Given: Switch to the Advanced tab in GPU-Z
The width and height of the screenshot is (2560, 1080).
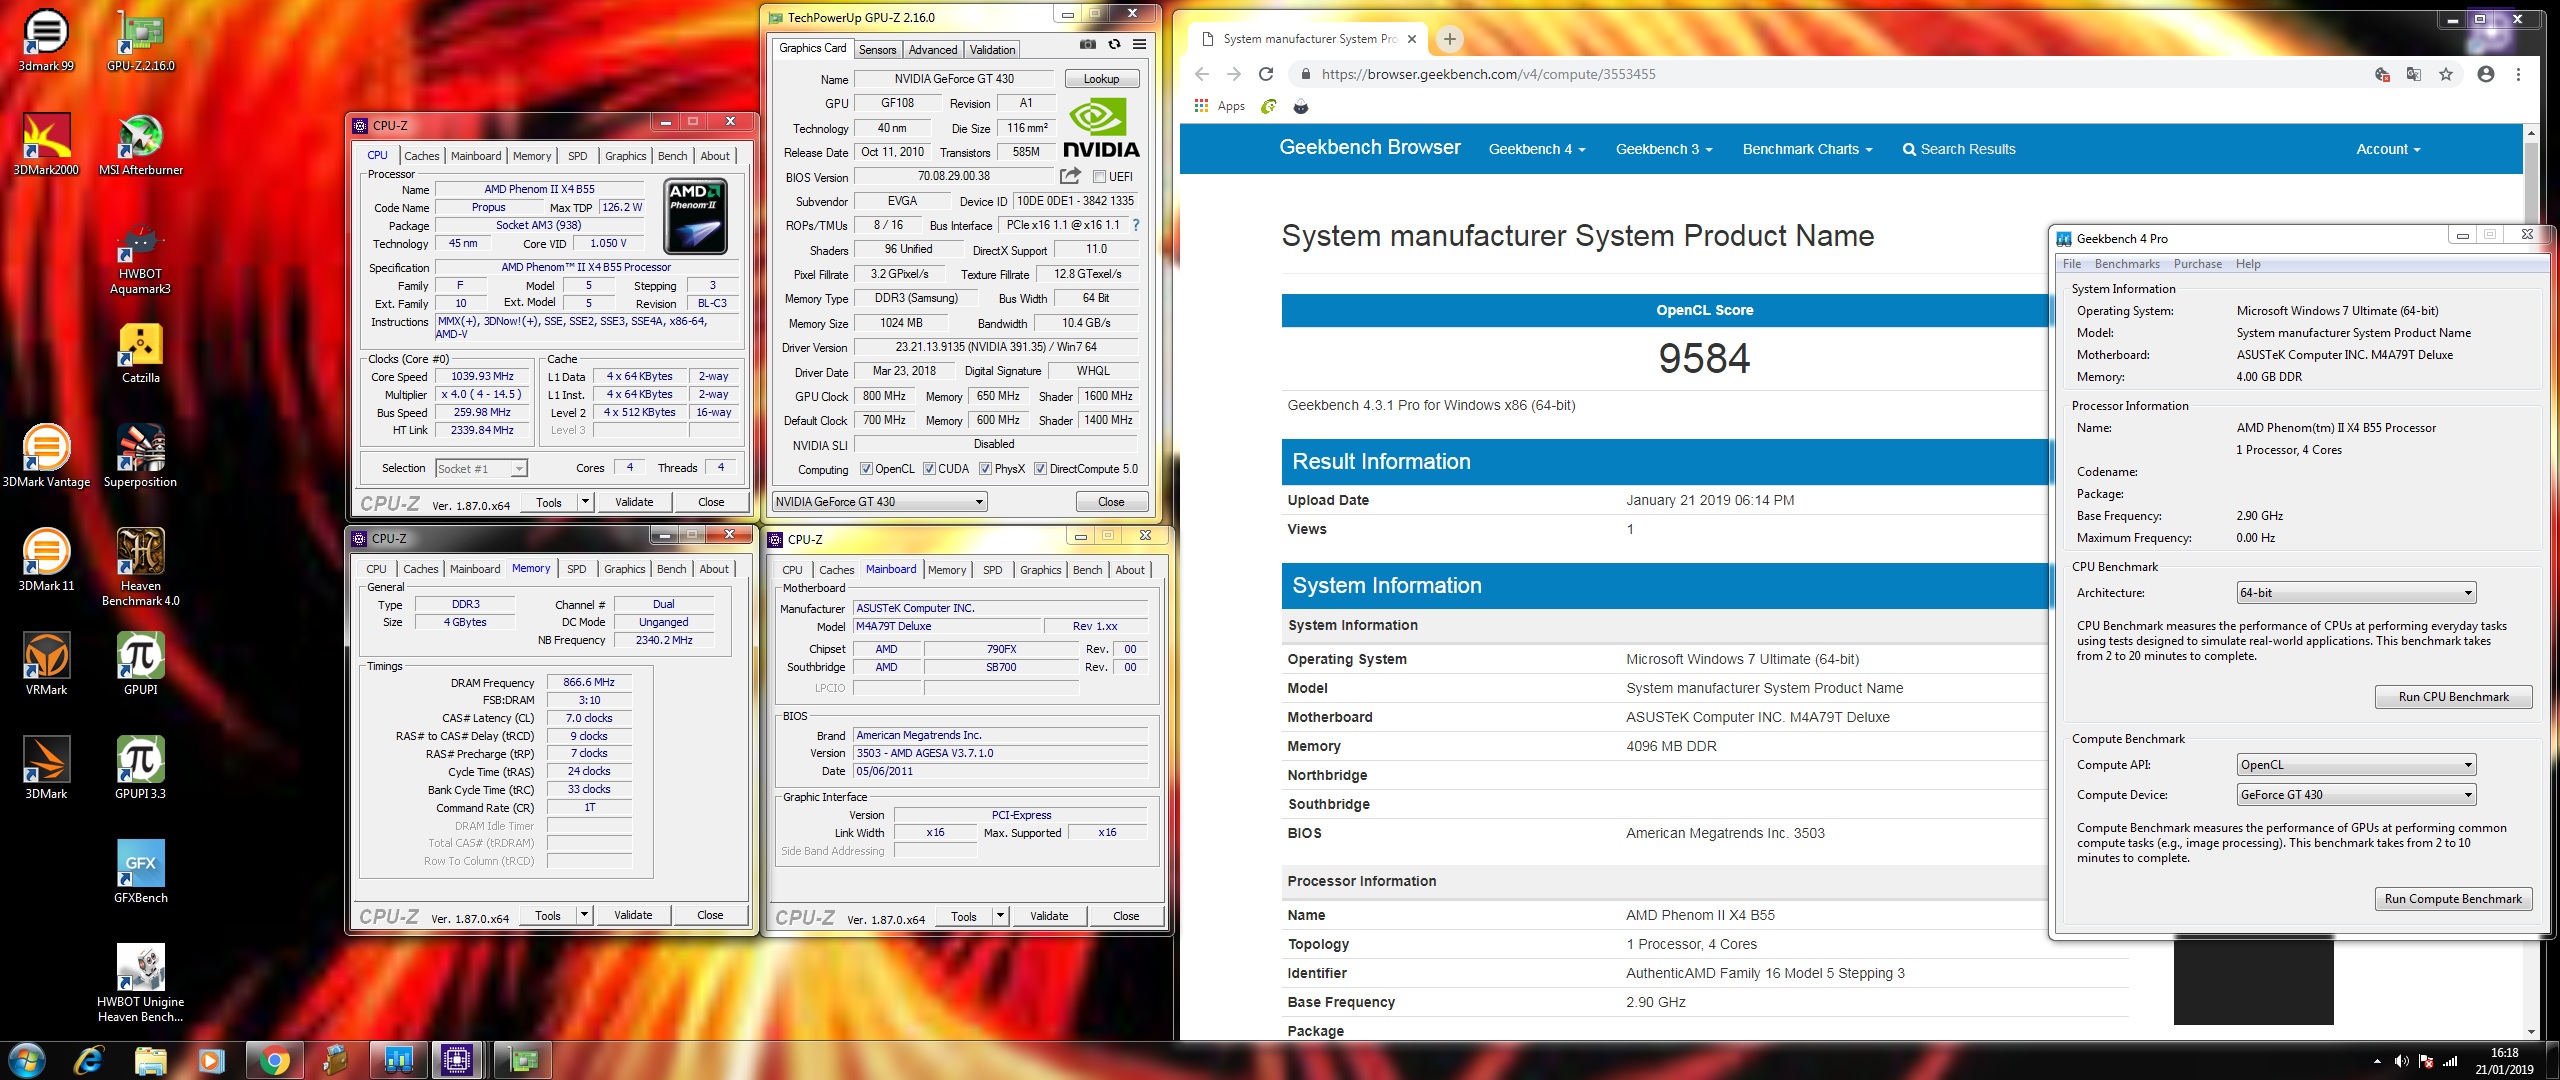Looking at the screenshot, I should (933, 49).
